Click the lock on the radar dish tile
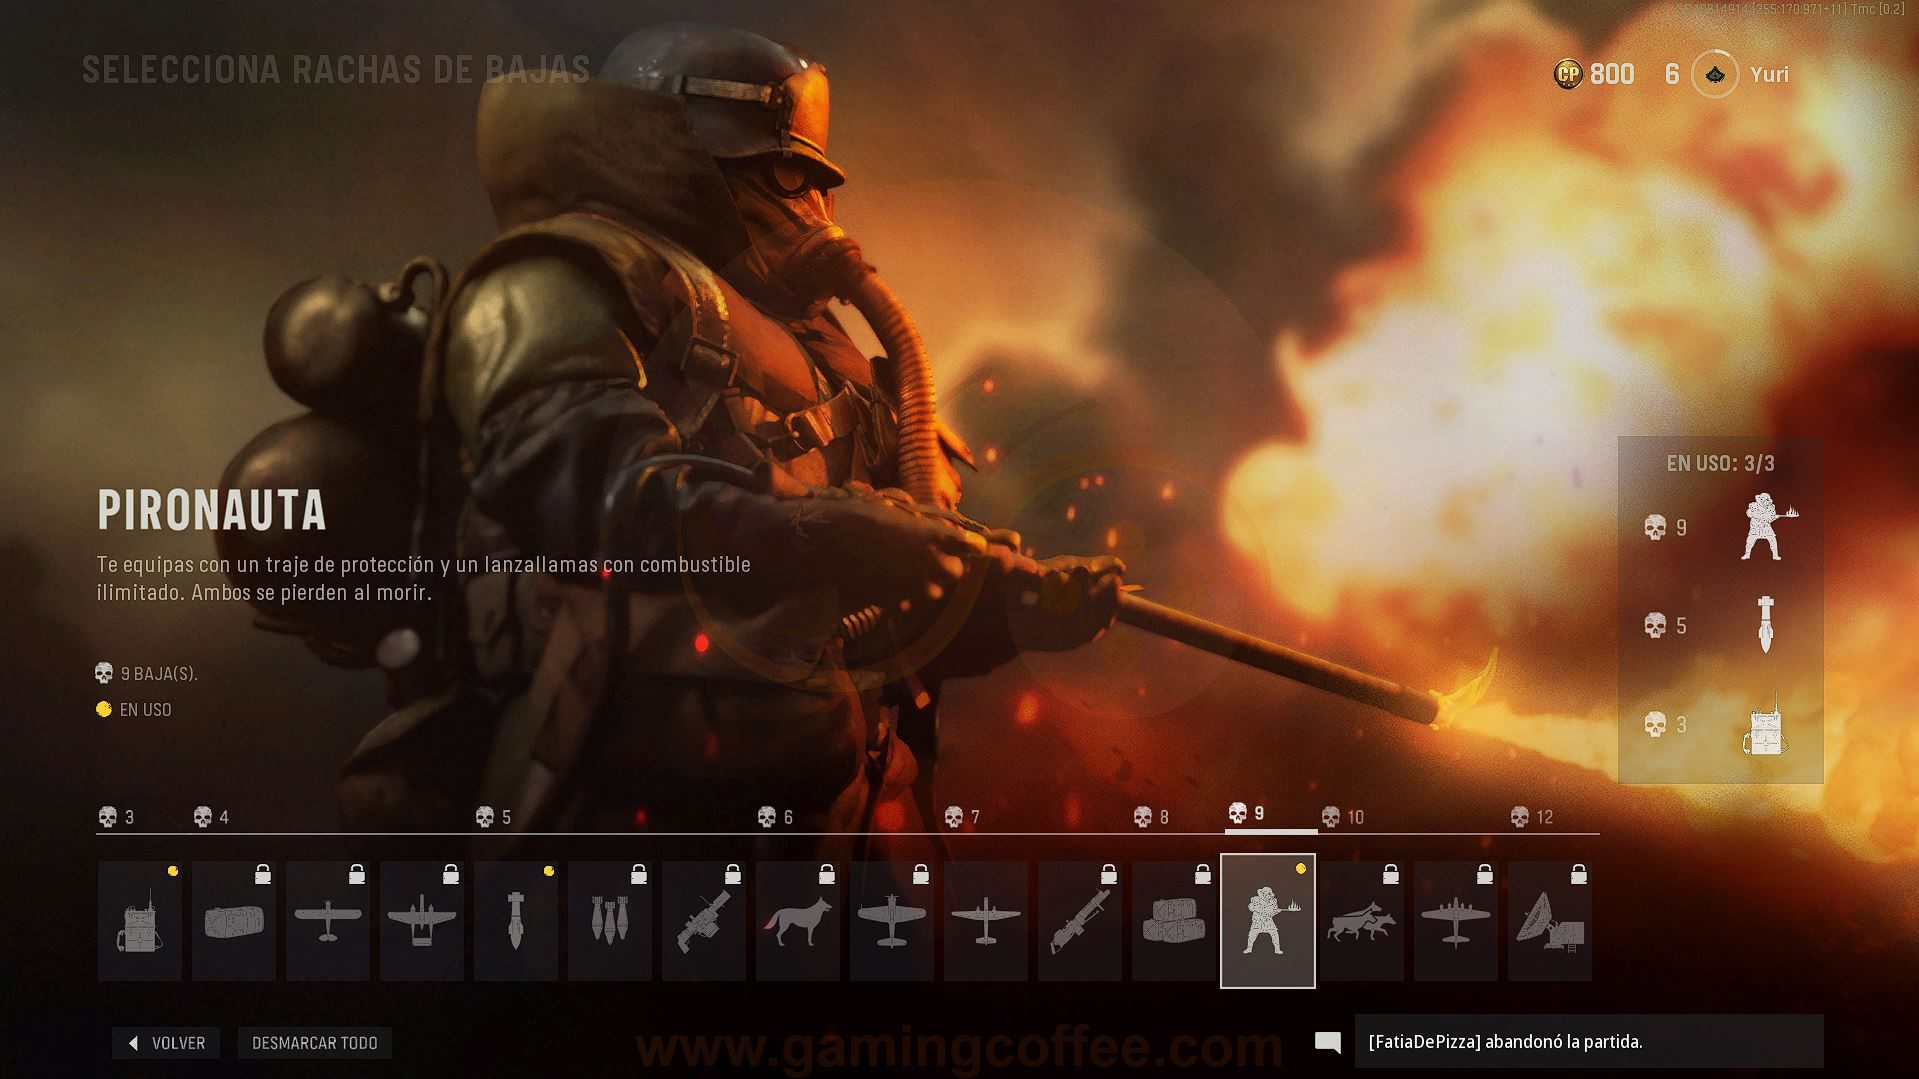The height and width of the screenshot is (1079, 1919). click(1579, 874)
